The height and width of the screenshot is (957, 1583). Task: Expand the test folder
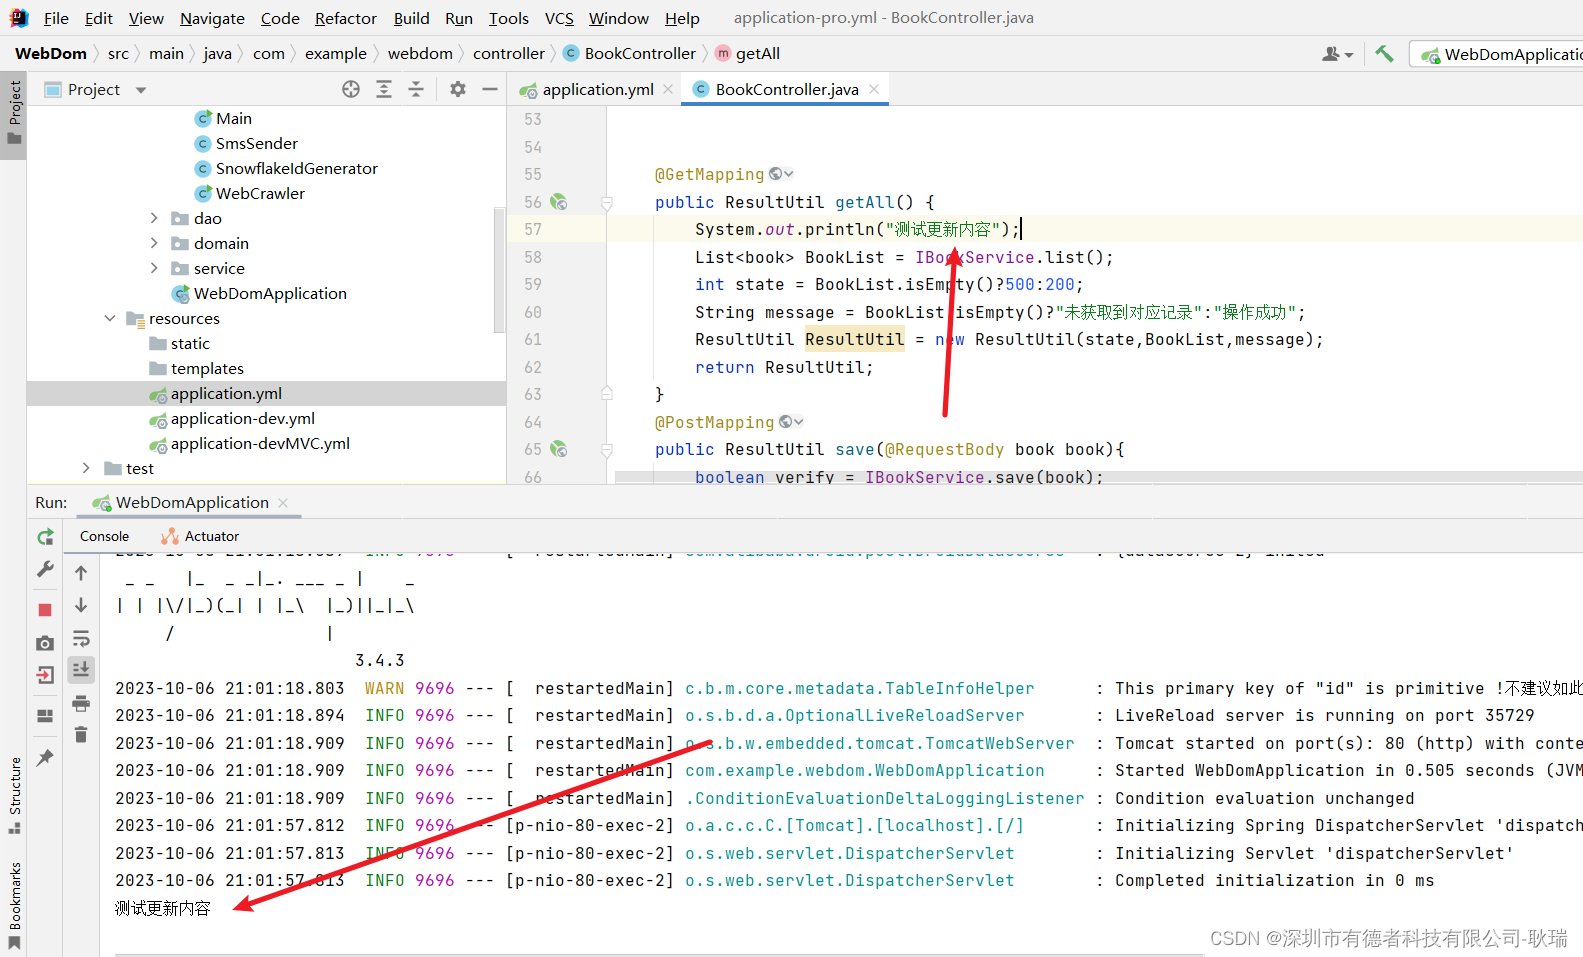pyautogui.click(x=86, y=468)
